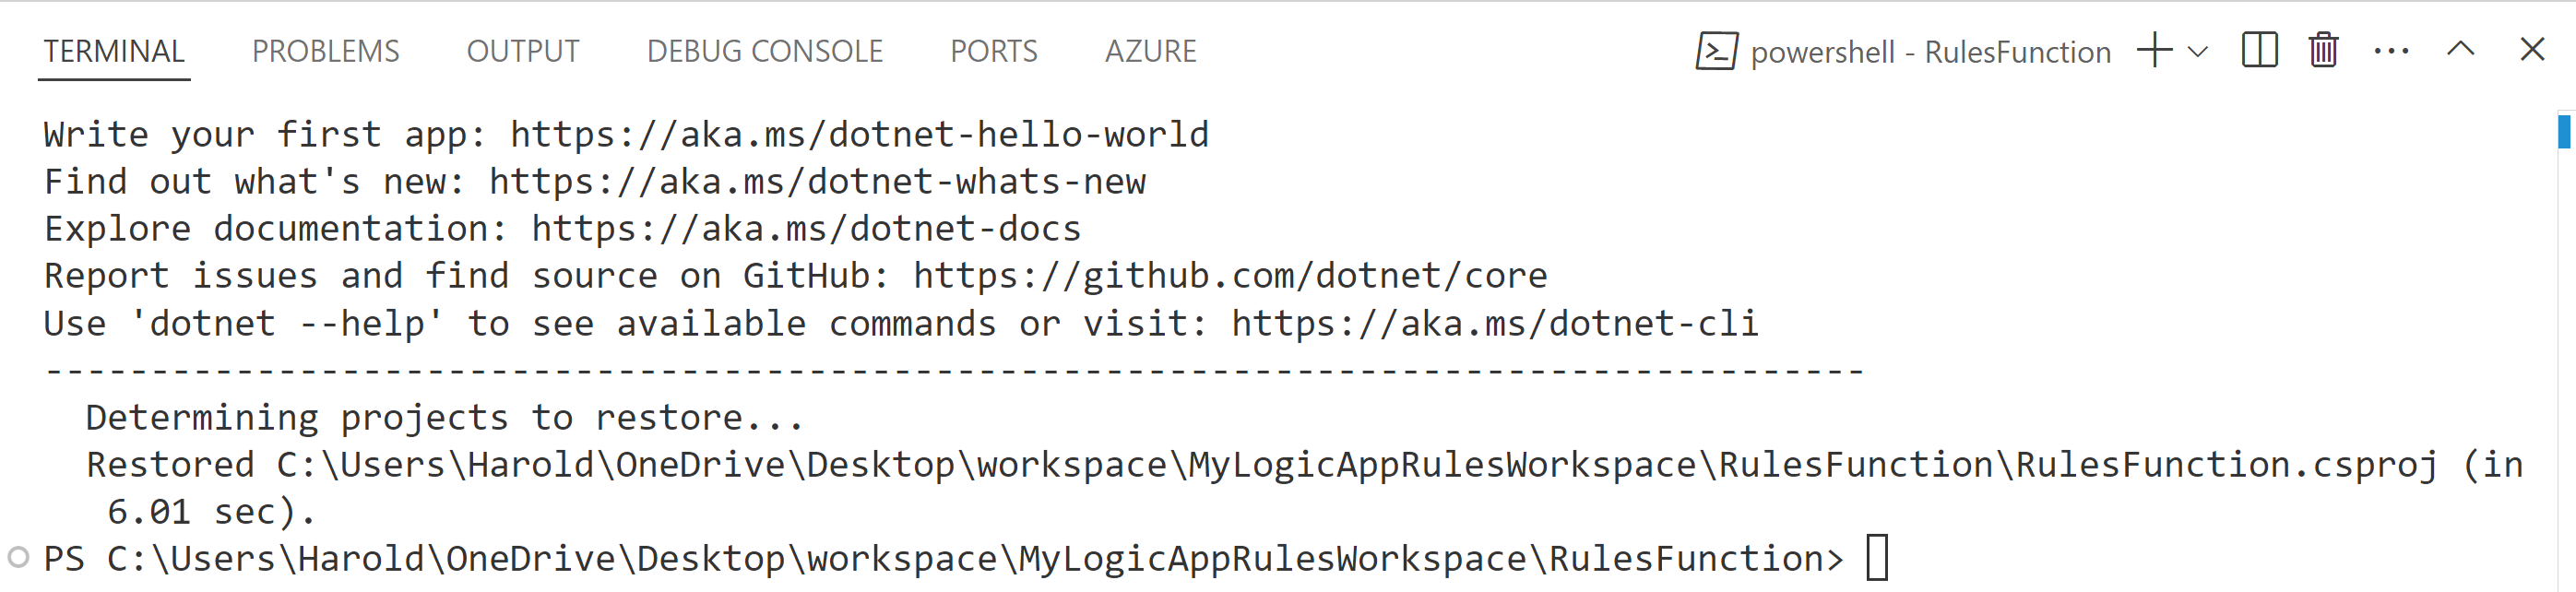
Task: Select the AZURE tab
Action: [1150, 51]
